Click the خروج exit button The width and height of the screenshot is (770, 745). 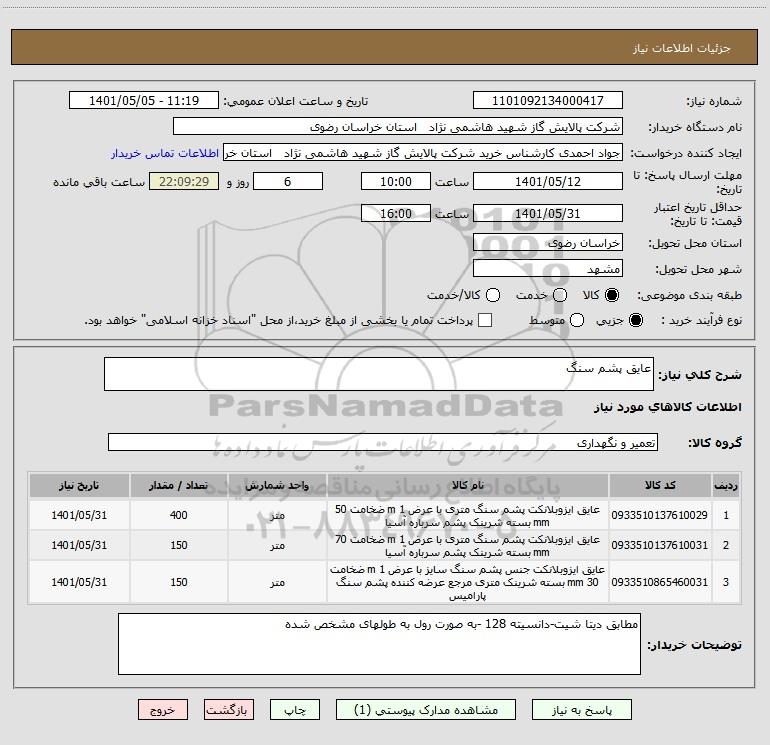click(x=163, y=710)
